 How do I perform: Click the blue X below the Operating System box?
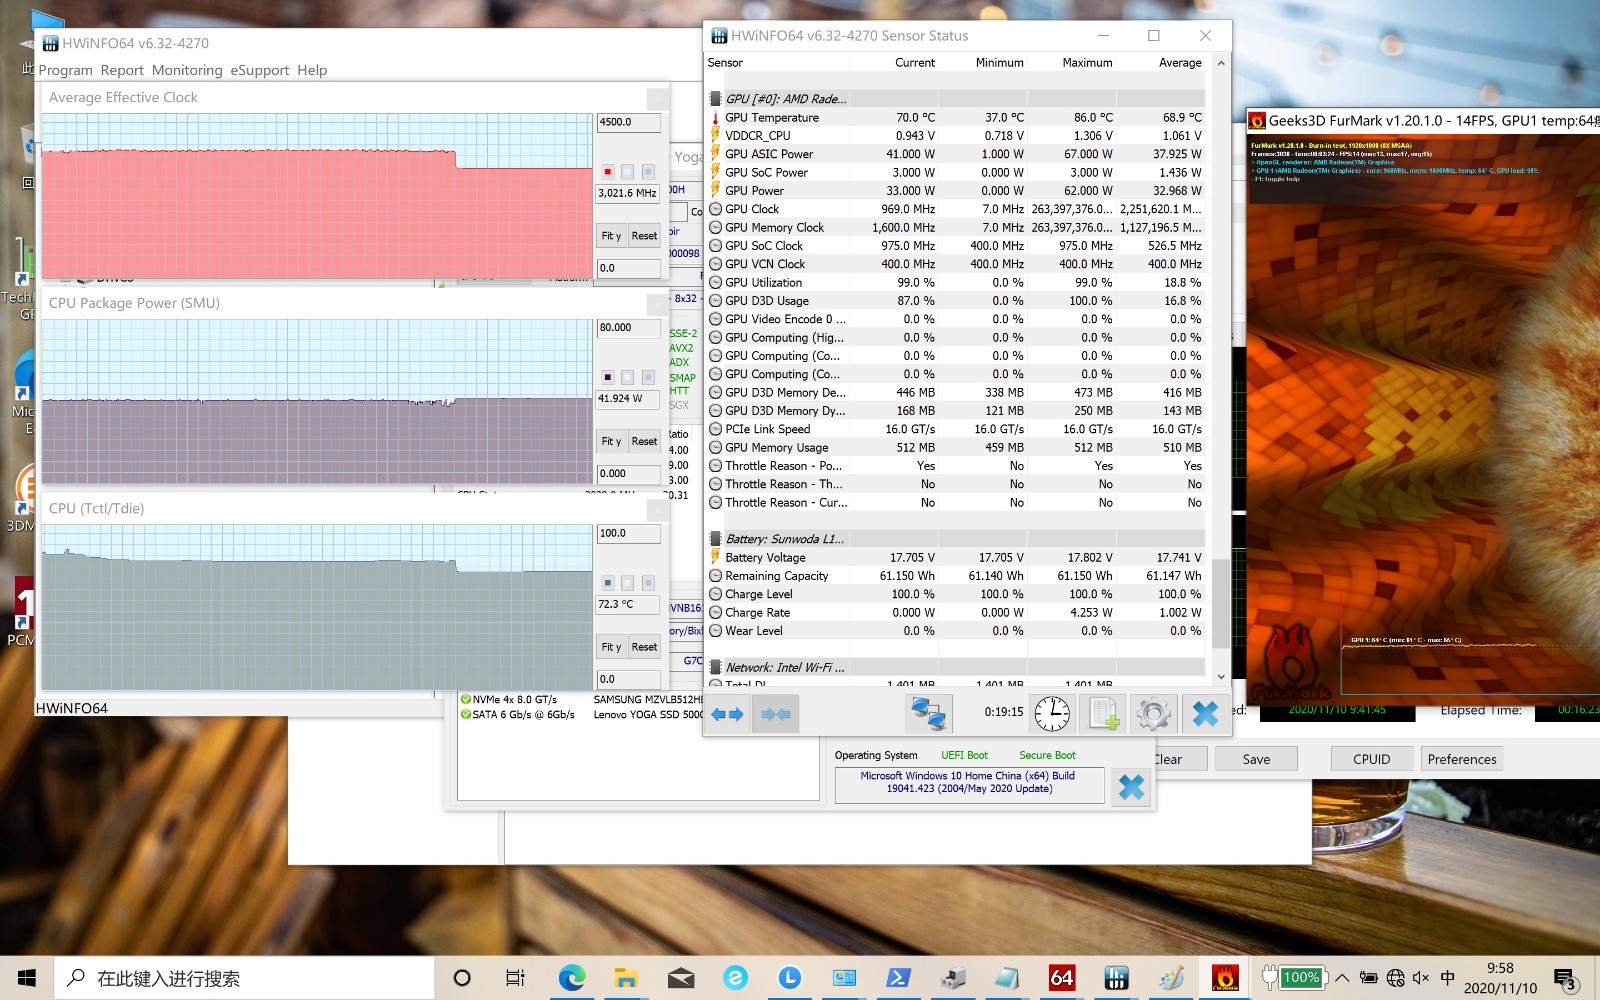[x=1131, y=787]
